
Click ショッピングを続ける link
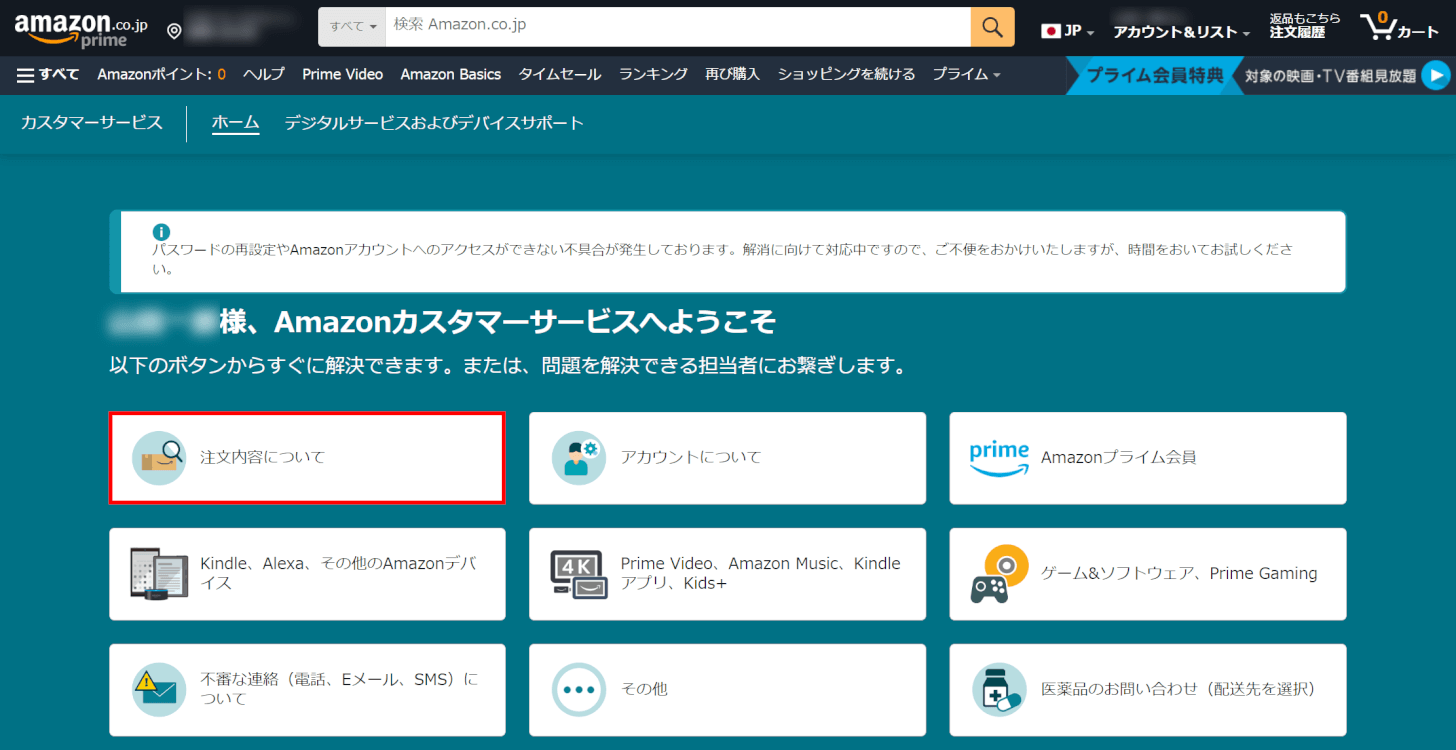point(846,74)
